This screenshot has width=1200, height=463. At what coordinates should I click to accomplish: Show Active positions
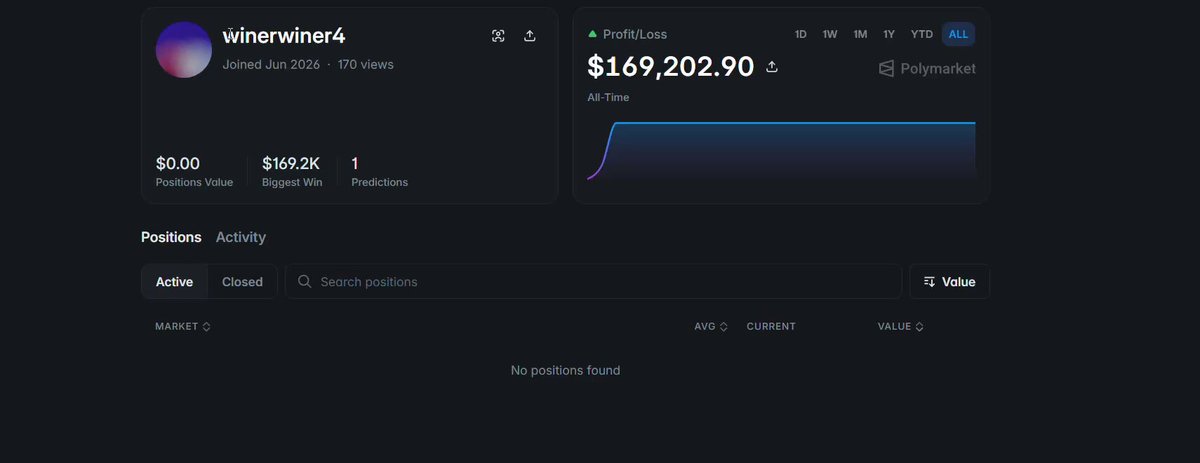[174, 282]
